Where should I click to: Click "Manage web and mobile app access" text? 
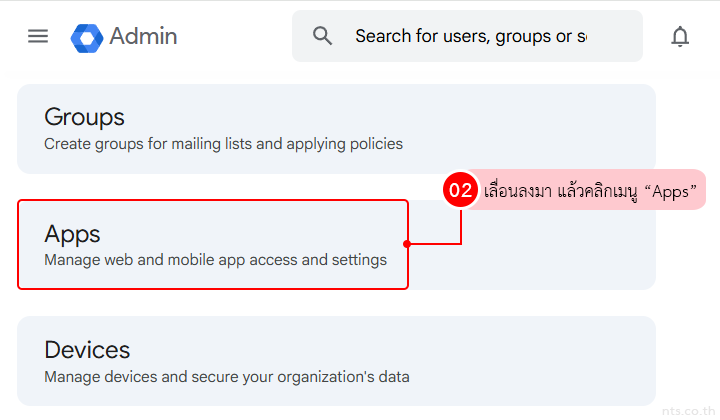coord(215,260)
